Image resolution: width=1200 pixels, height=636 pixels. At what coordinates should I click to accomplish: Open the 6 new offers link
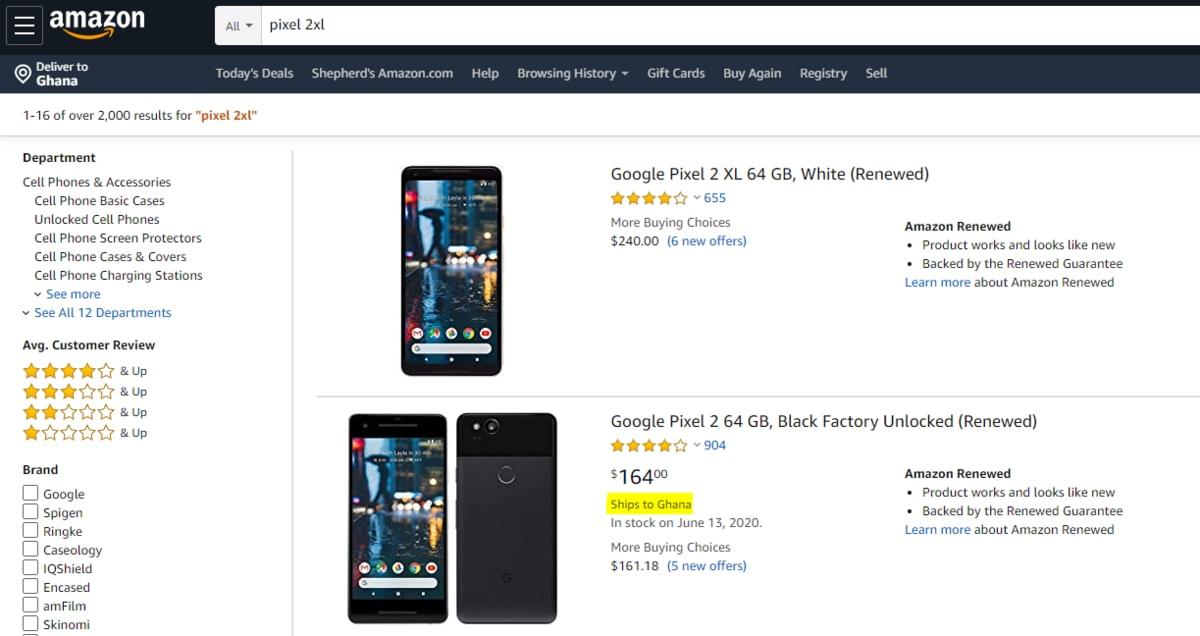(706, 241)
